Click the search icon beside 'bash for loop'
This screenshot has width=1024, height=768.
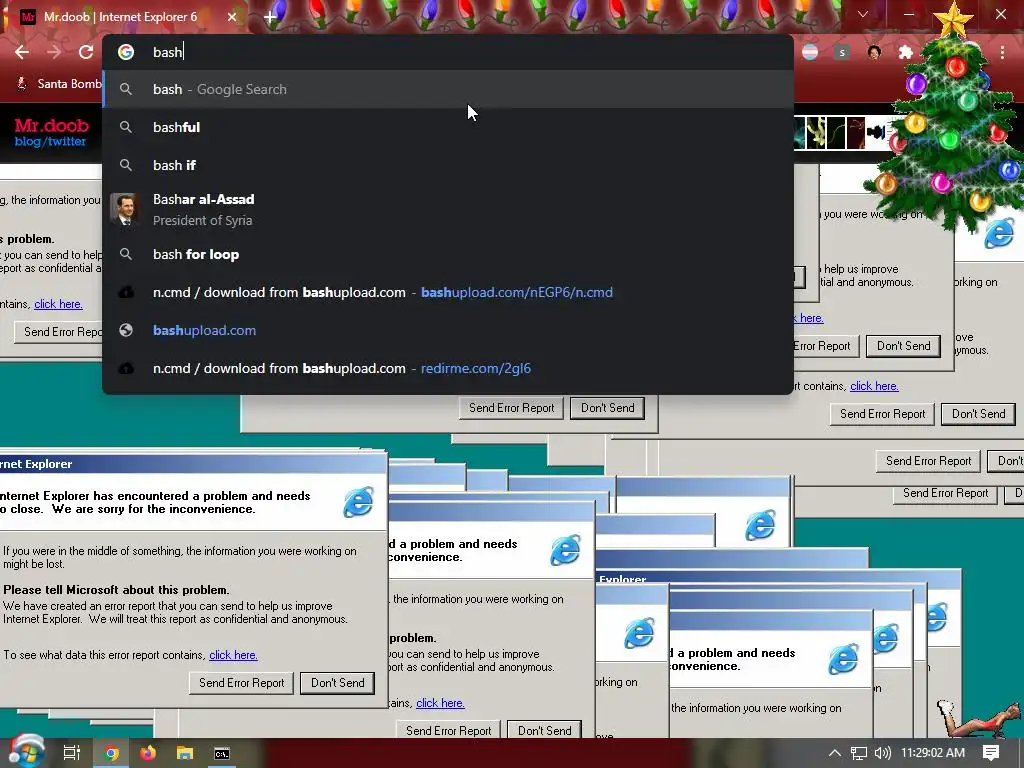point(126,254)
